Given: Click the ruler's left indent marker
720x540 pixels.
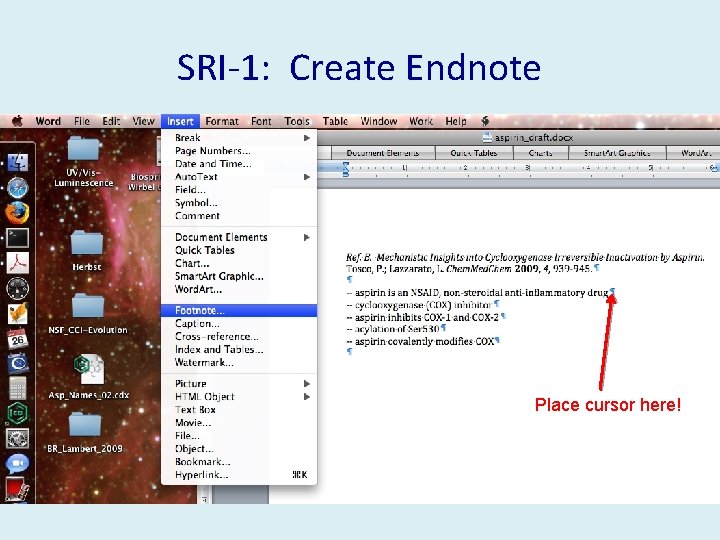Looking at the screenshot, I should click(346, 170).
